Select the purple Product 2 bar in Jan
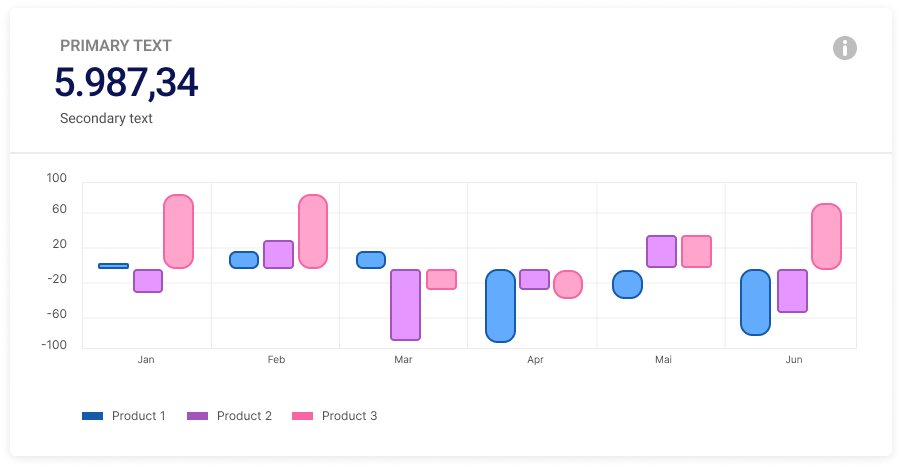 [x=148, y=281]
